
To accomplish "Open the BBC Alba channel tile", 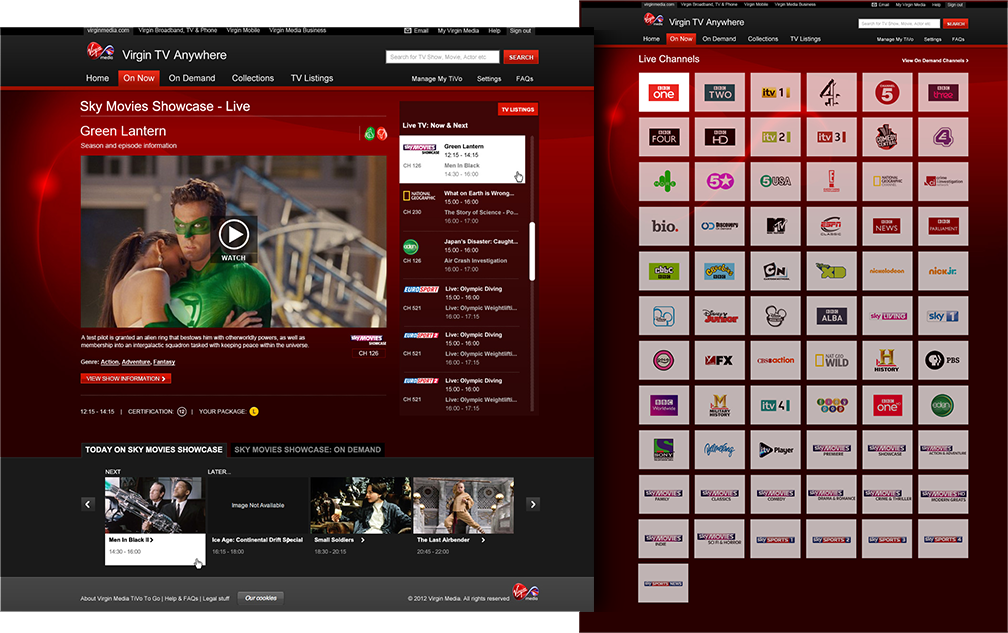I will (831, 316).
